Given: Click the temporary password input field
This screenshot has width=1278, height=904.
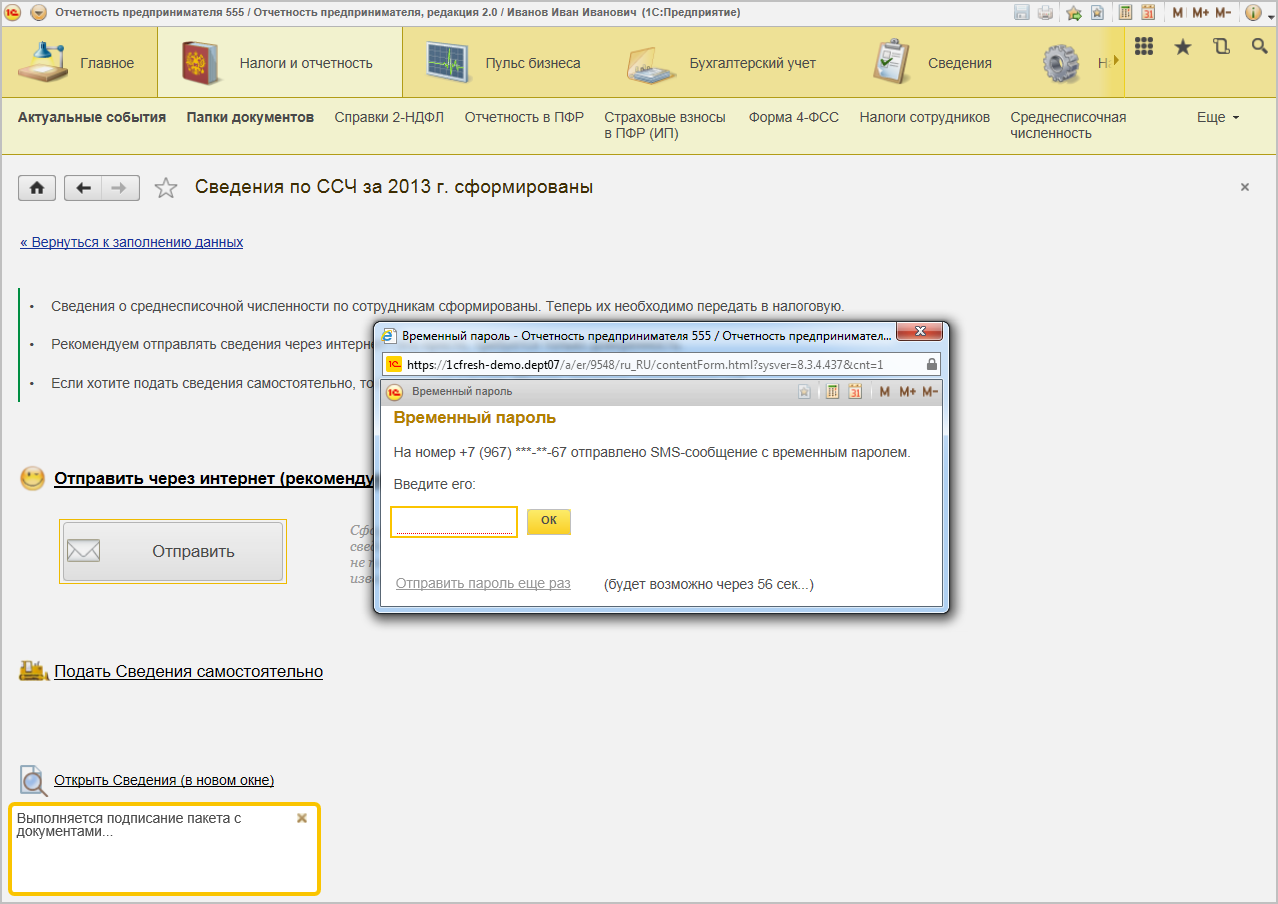Looking at the screenshot, I should 453,521.
